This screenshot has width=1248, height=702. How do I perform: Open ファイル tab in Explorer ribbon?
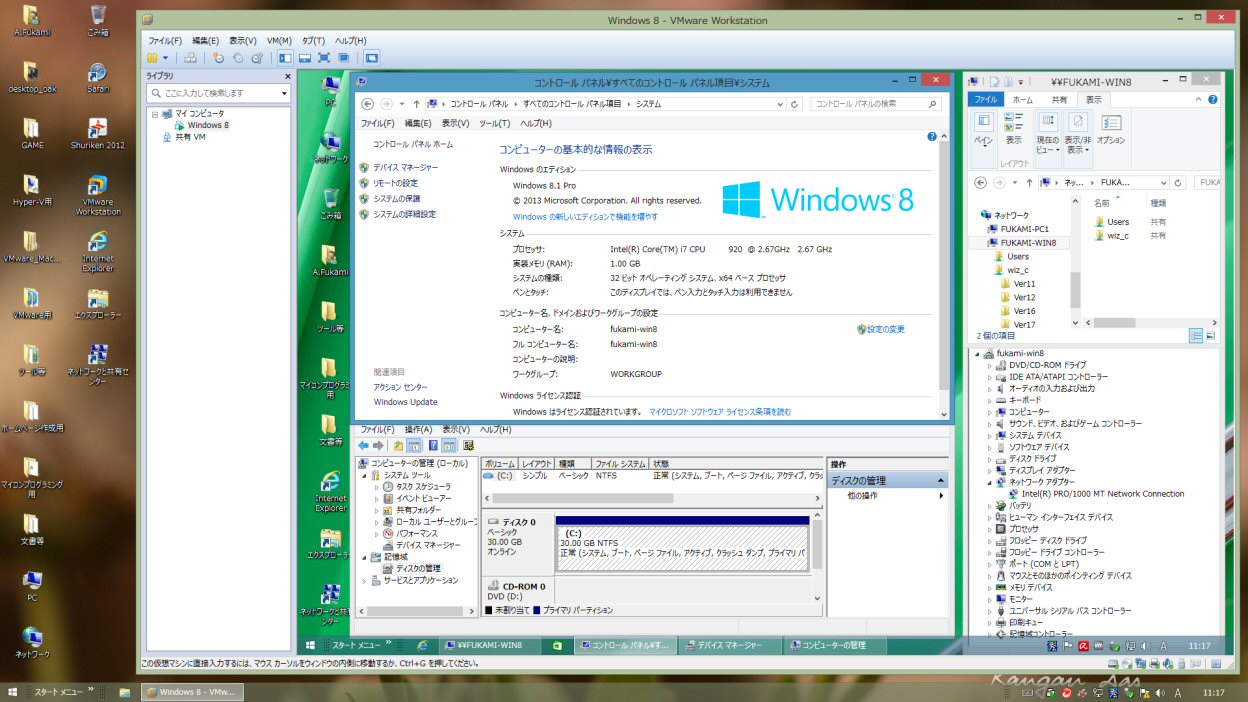[986, 100]
